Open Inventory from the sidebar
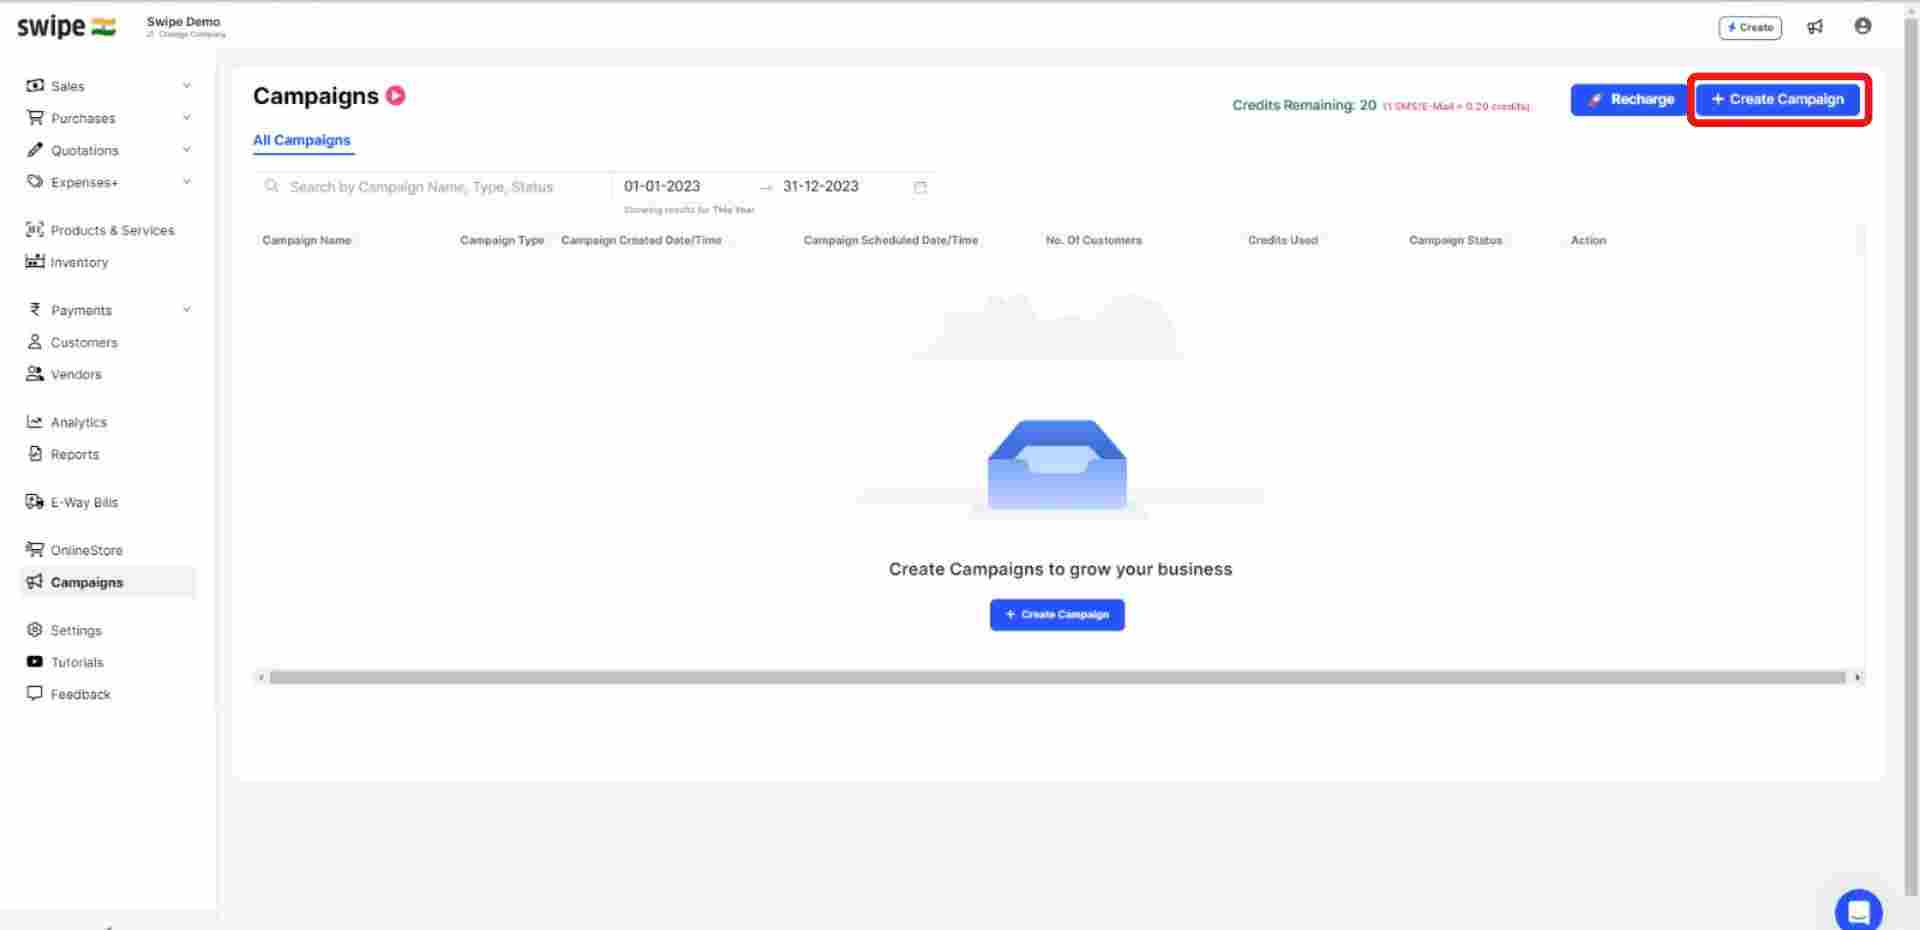Screen dimensions: 1920x930 [79, 262]
